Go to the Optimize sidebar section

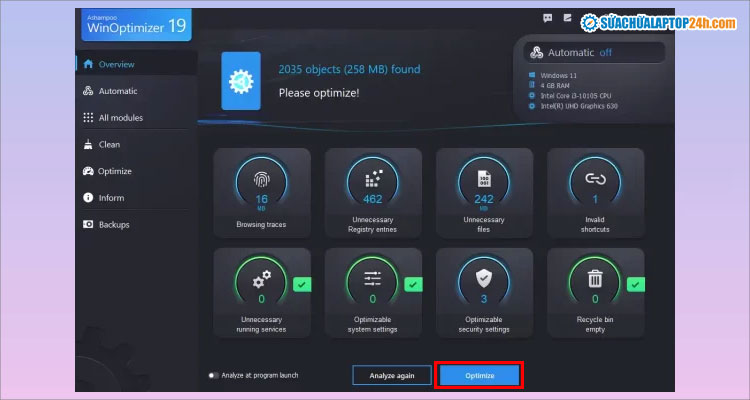[x=136, y=171]
